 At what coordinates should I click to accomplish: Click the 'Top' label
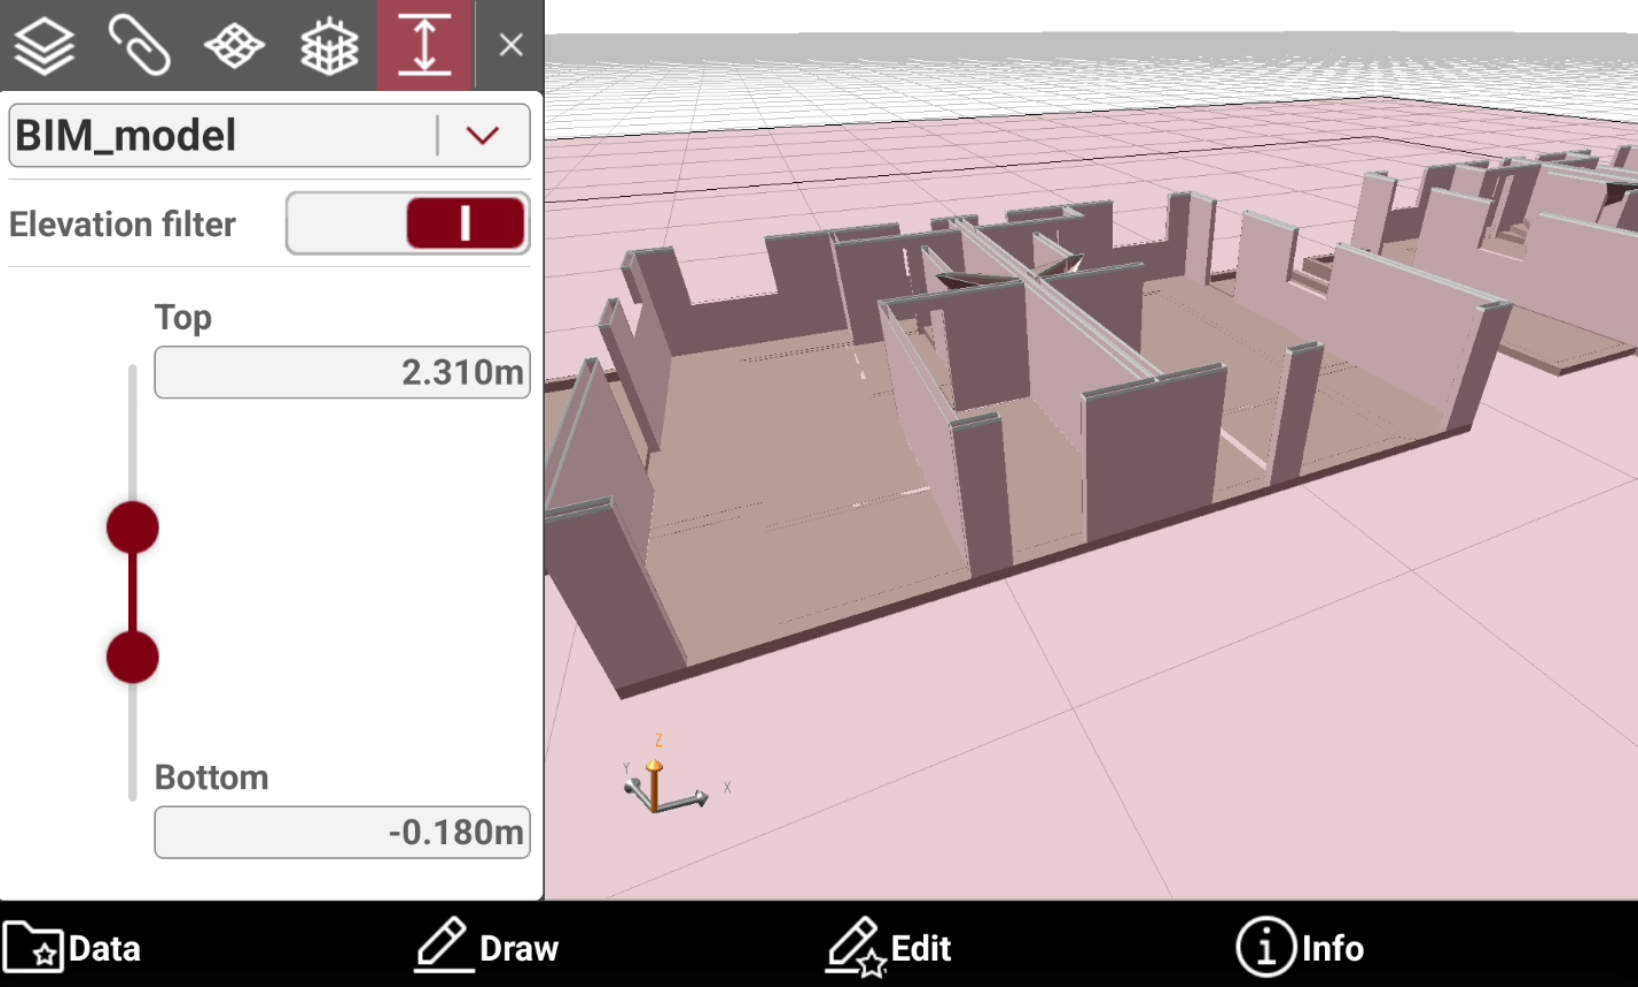point(183,318)
